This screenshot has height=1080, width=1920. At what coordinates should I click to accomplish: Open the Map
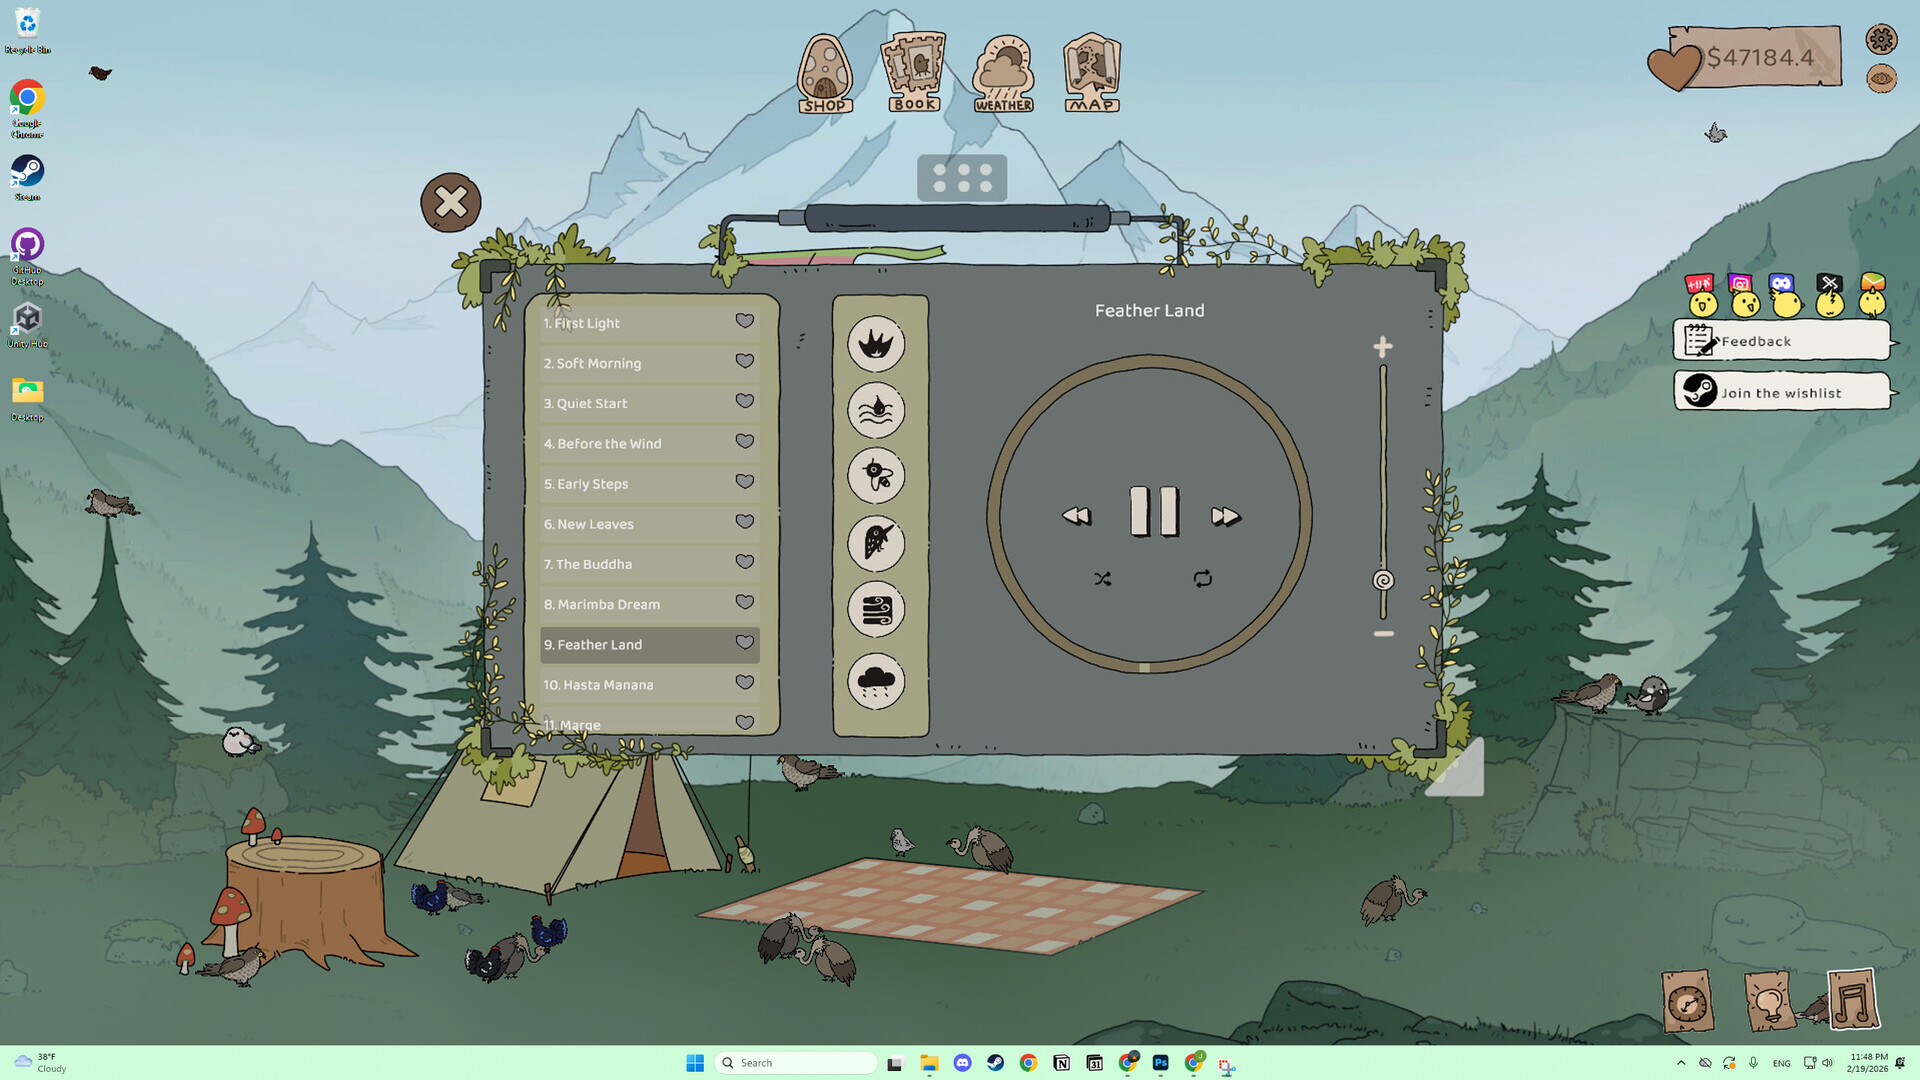coord(1091,70)
